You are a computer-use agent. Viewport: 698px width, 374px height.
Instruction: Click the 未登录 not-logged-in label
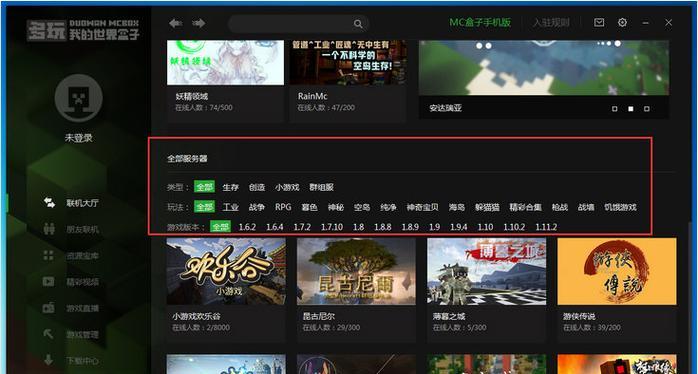(79, 138)
